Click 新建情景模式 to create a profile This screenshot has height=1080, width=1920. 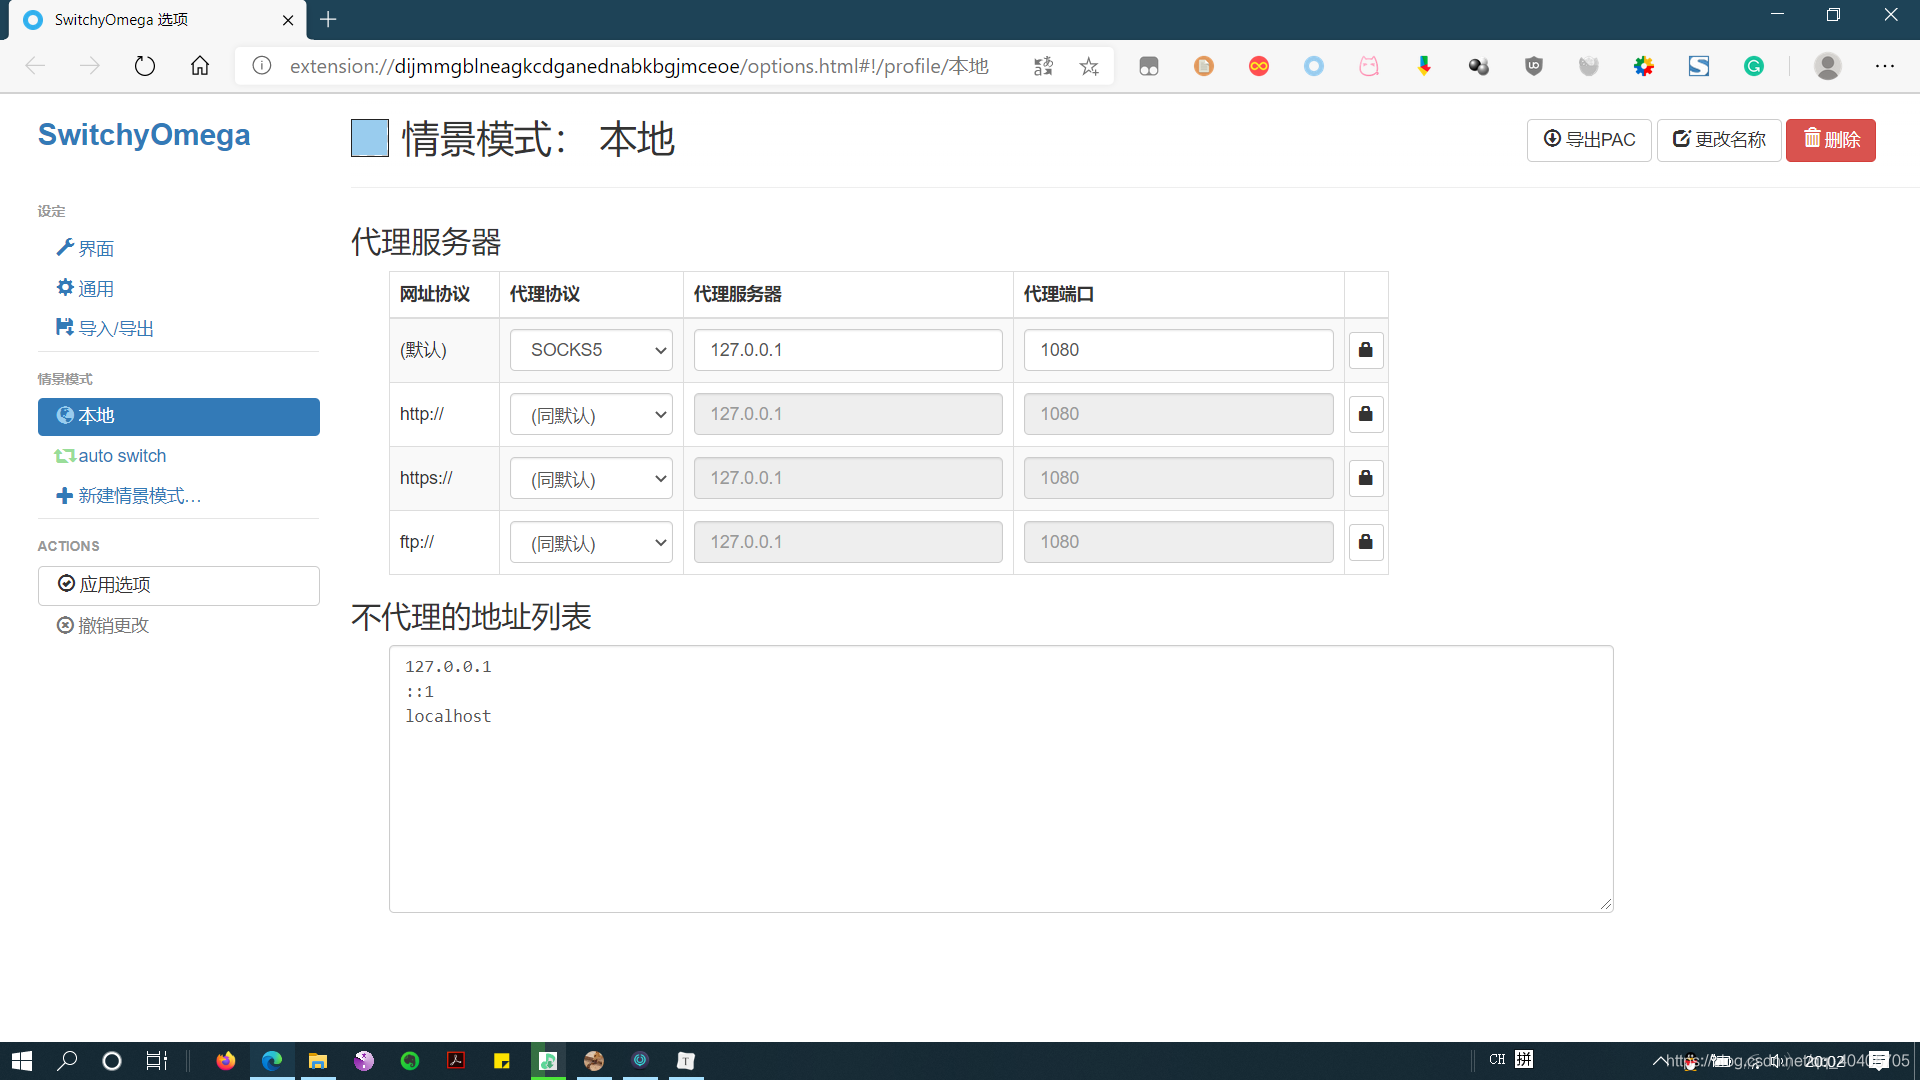[x=129, y=496]
